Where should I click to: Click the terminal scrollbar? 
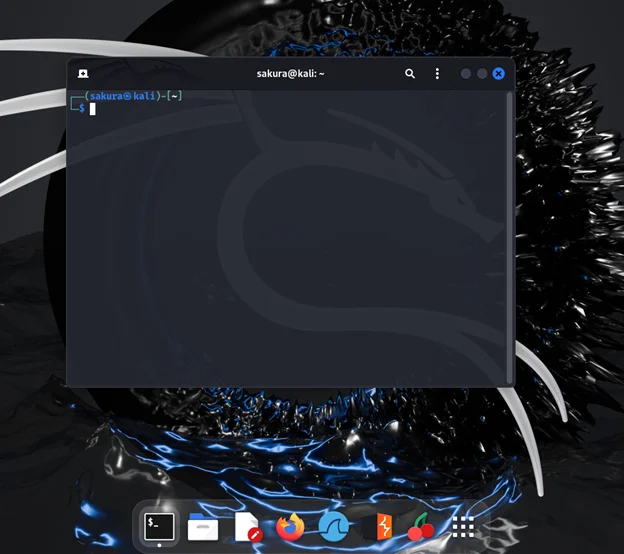tap(509, 238)
